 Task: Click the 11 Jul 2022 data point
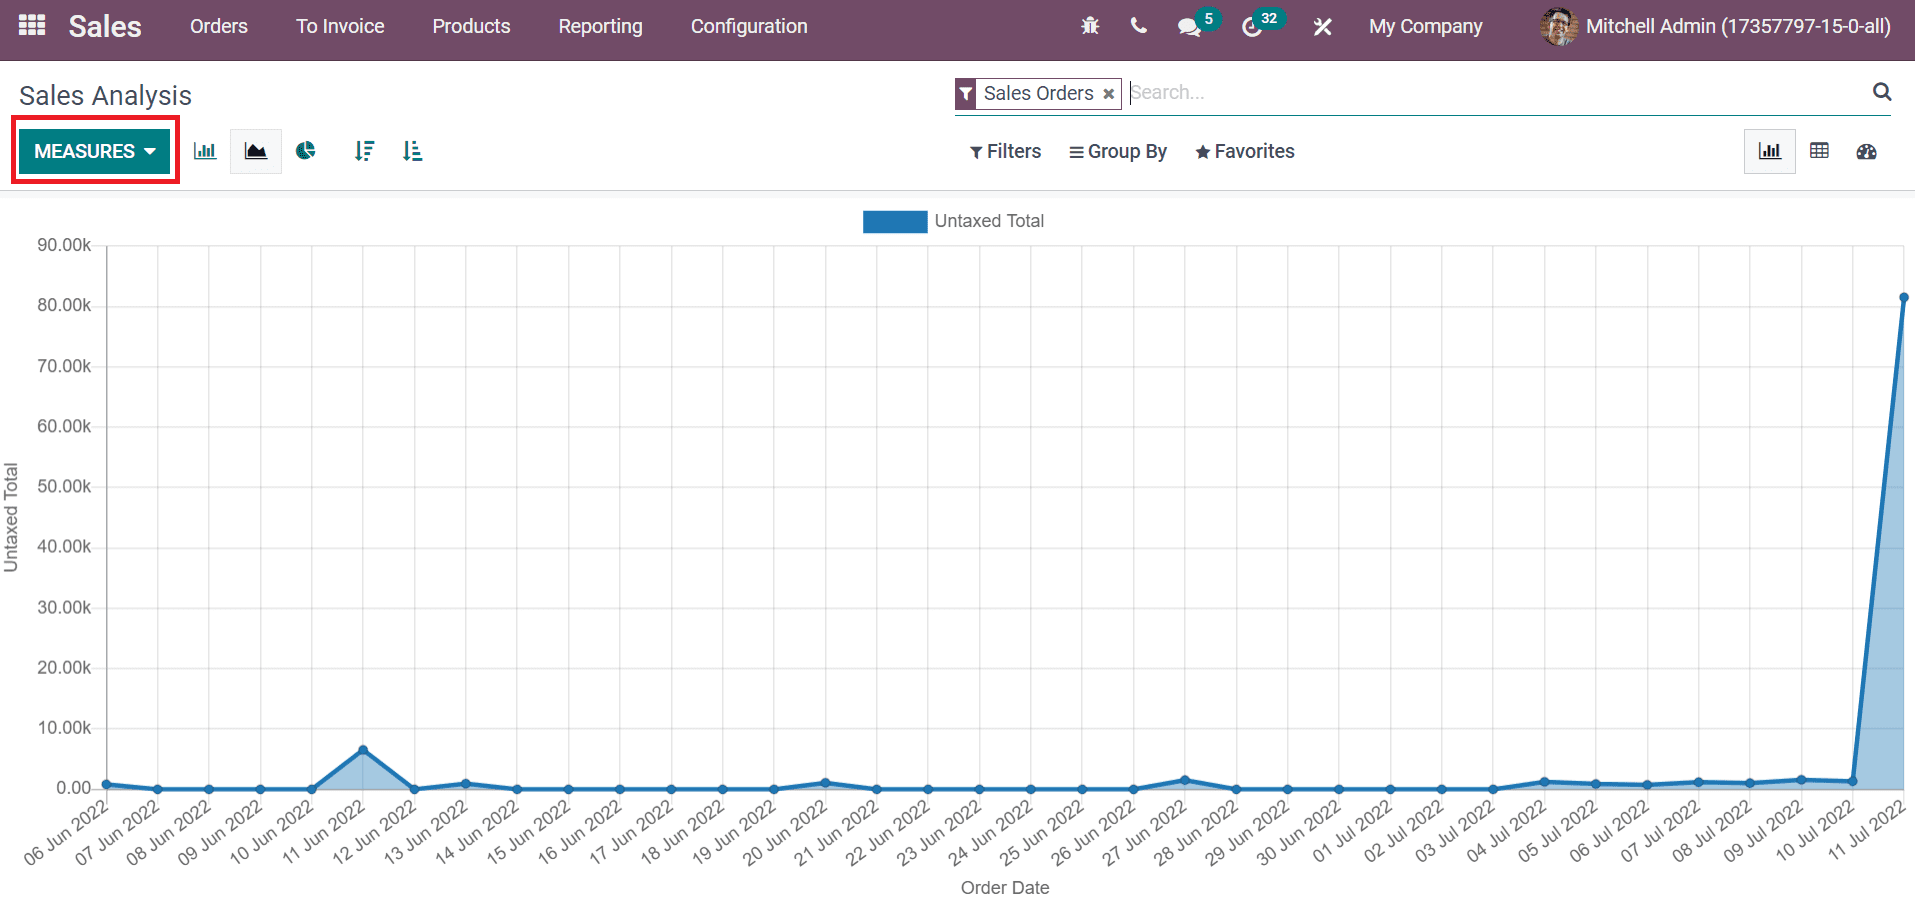point(1904,298)
